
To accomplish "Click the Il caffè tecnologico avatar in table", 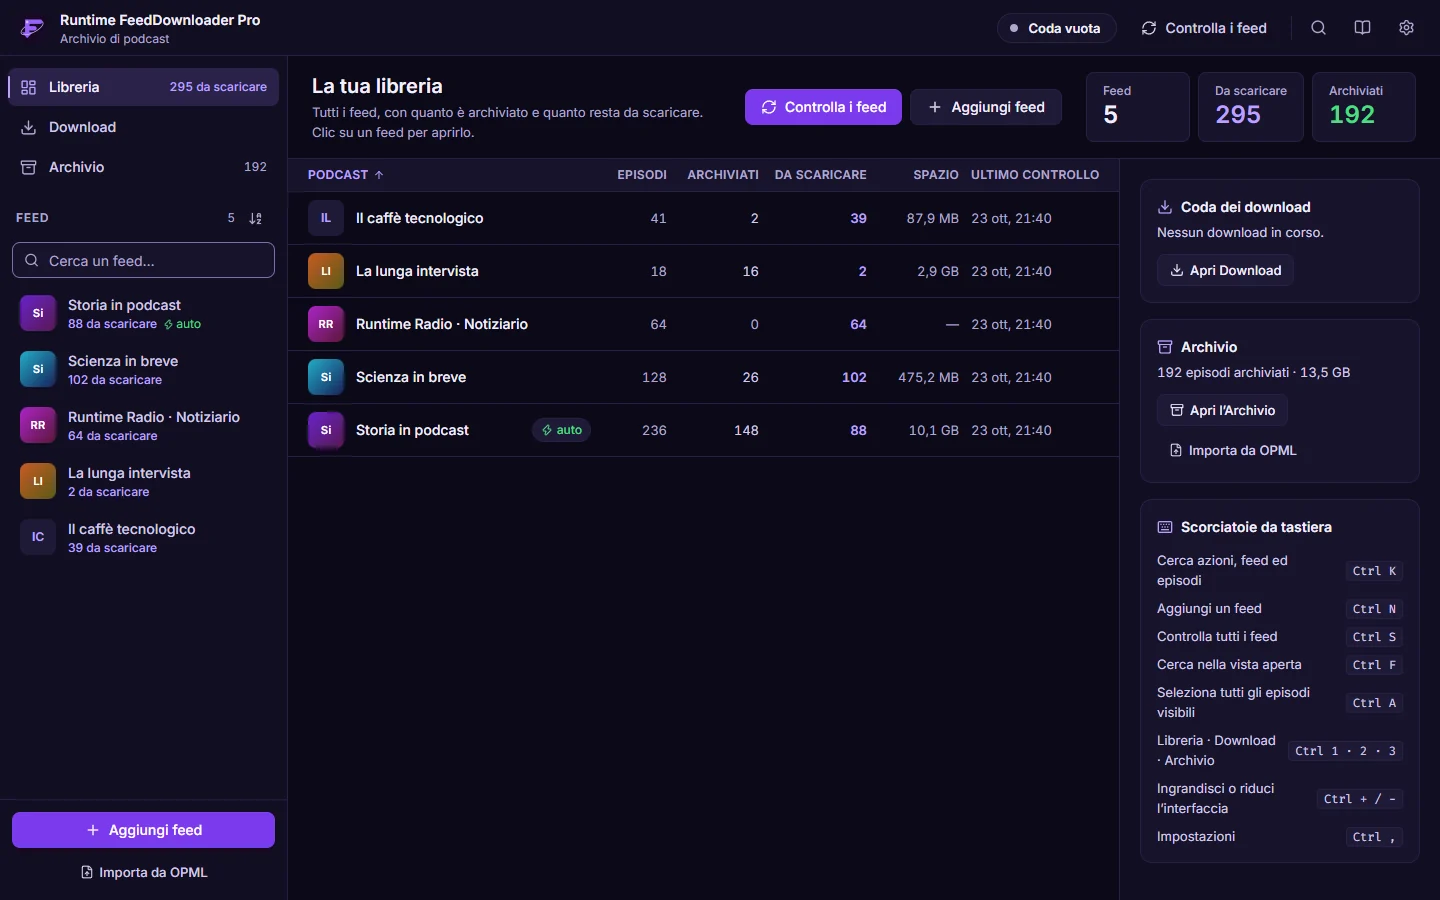I will pyautogui.click(x=326, y=218).
